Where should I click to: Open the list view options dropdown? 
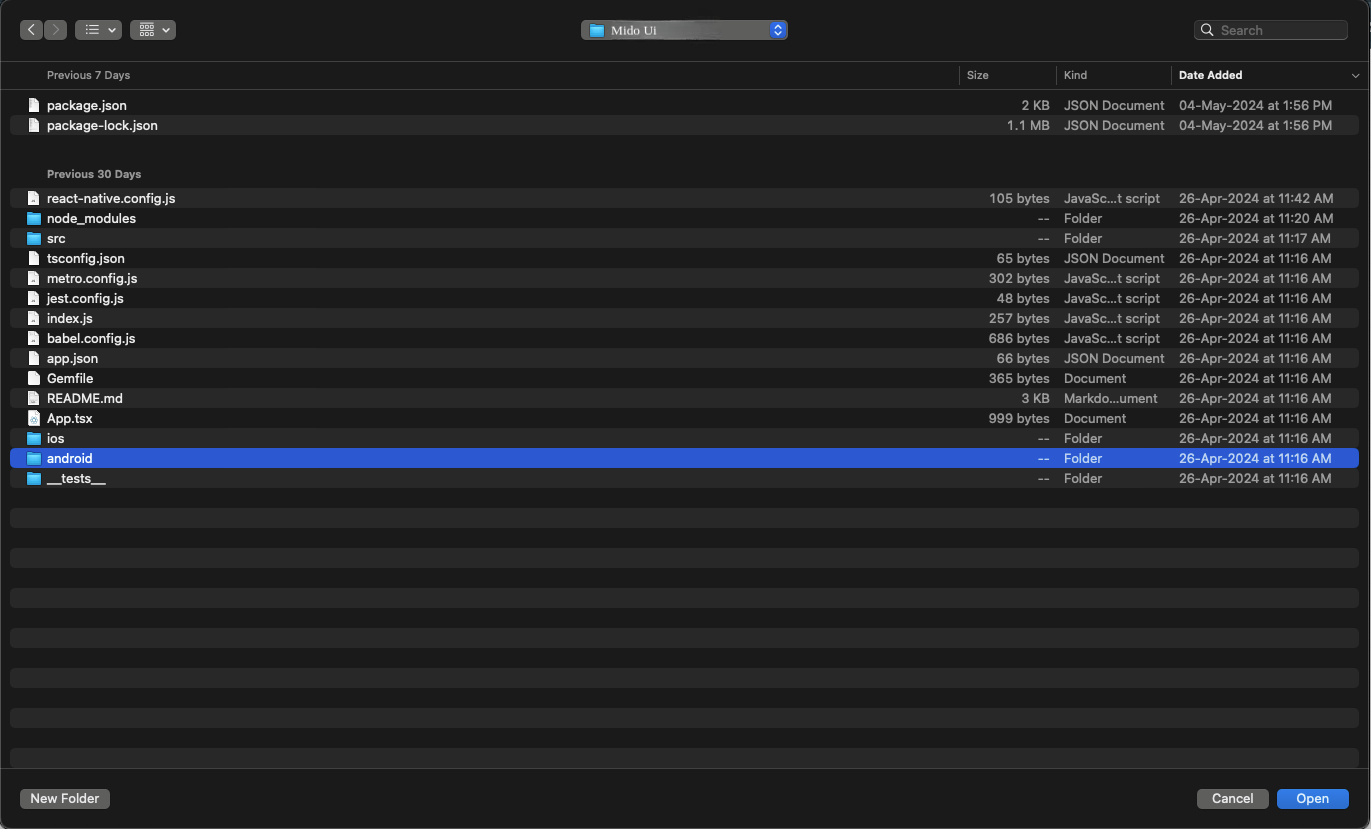pyautogui.click(x=98, y=30)
